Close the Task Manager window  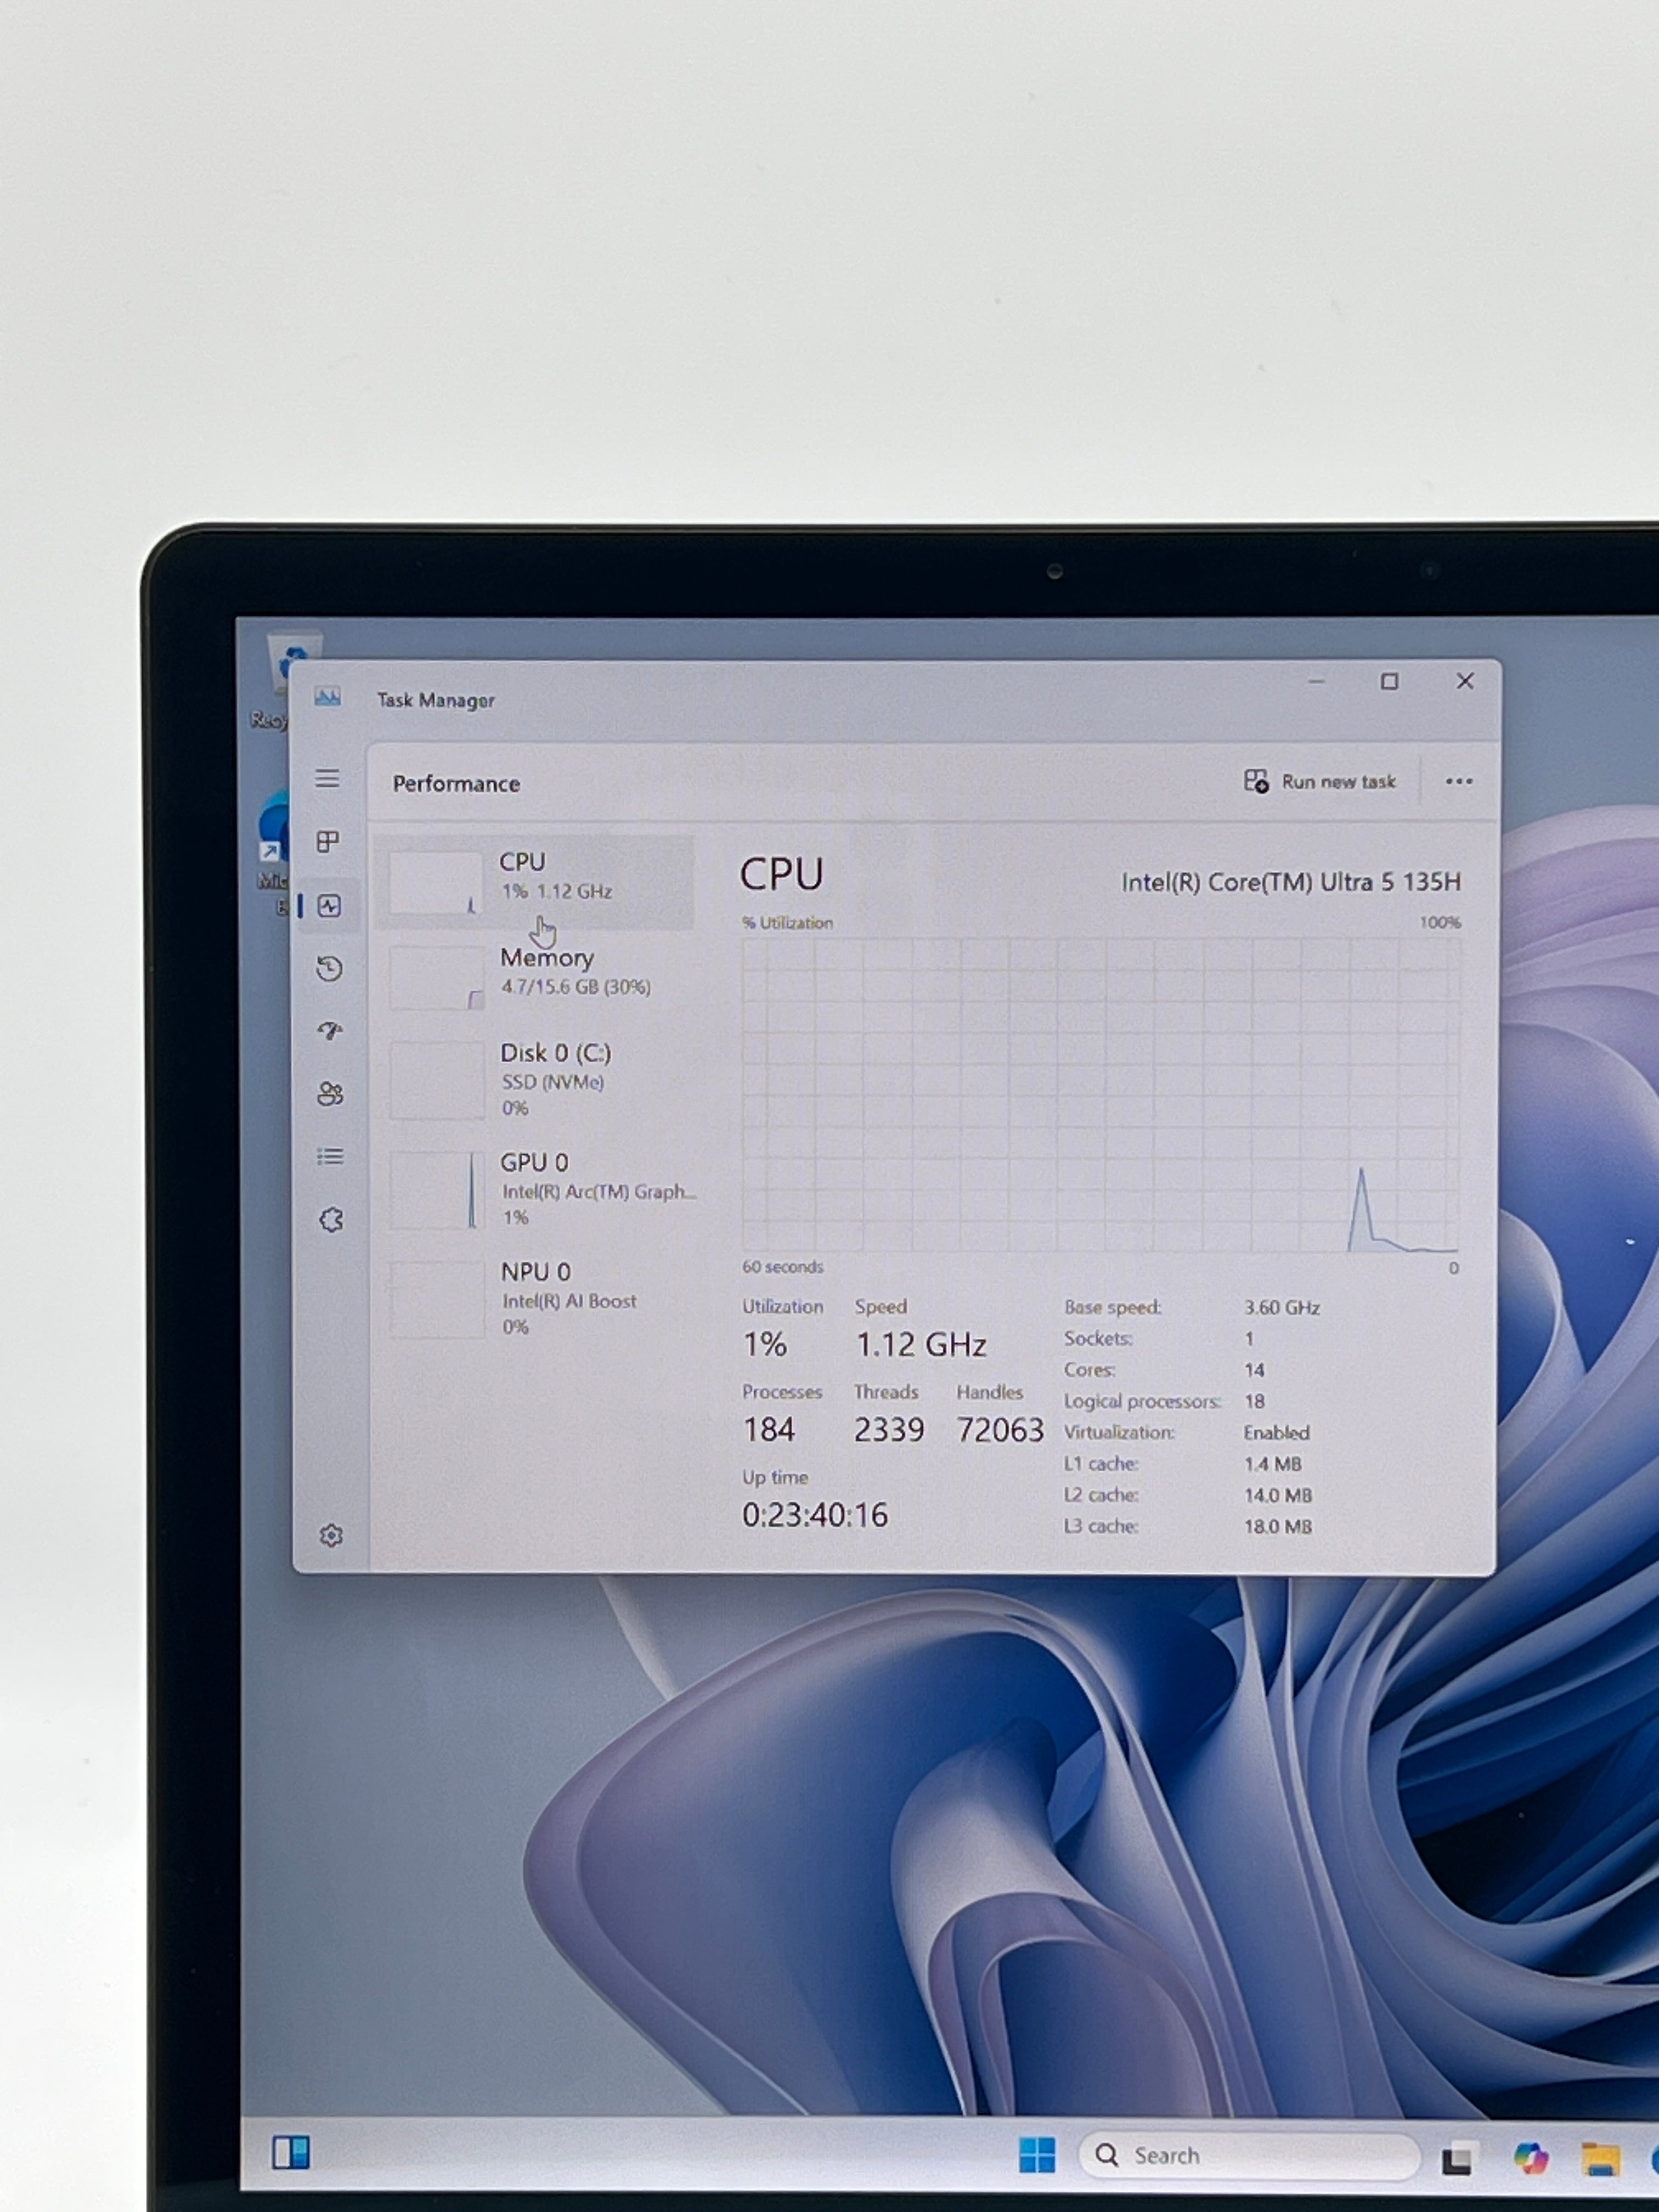coord(1465,681)
